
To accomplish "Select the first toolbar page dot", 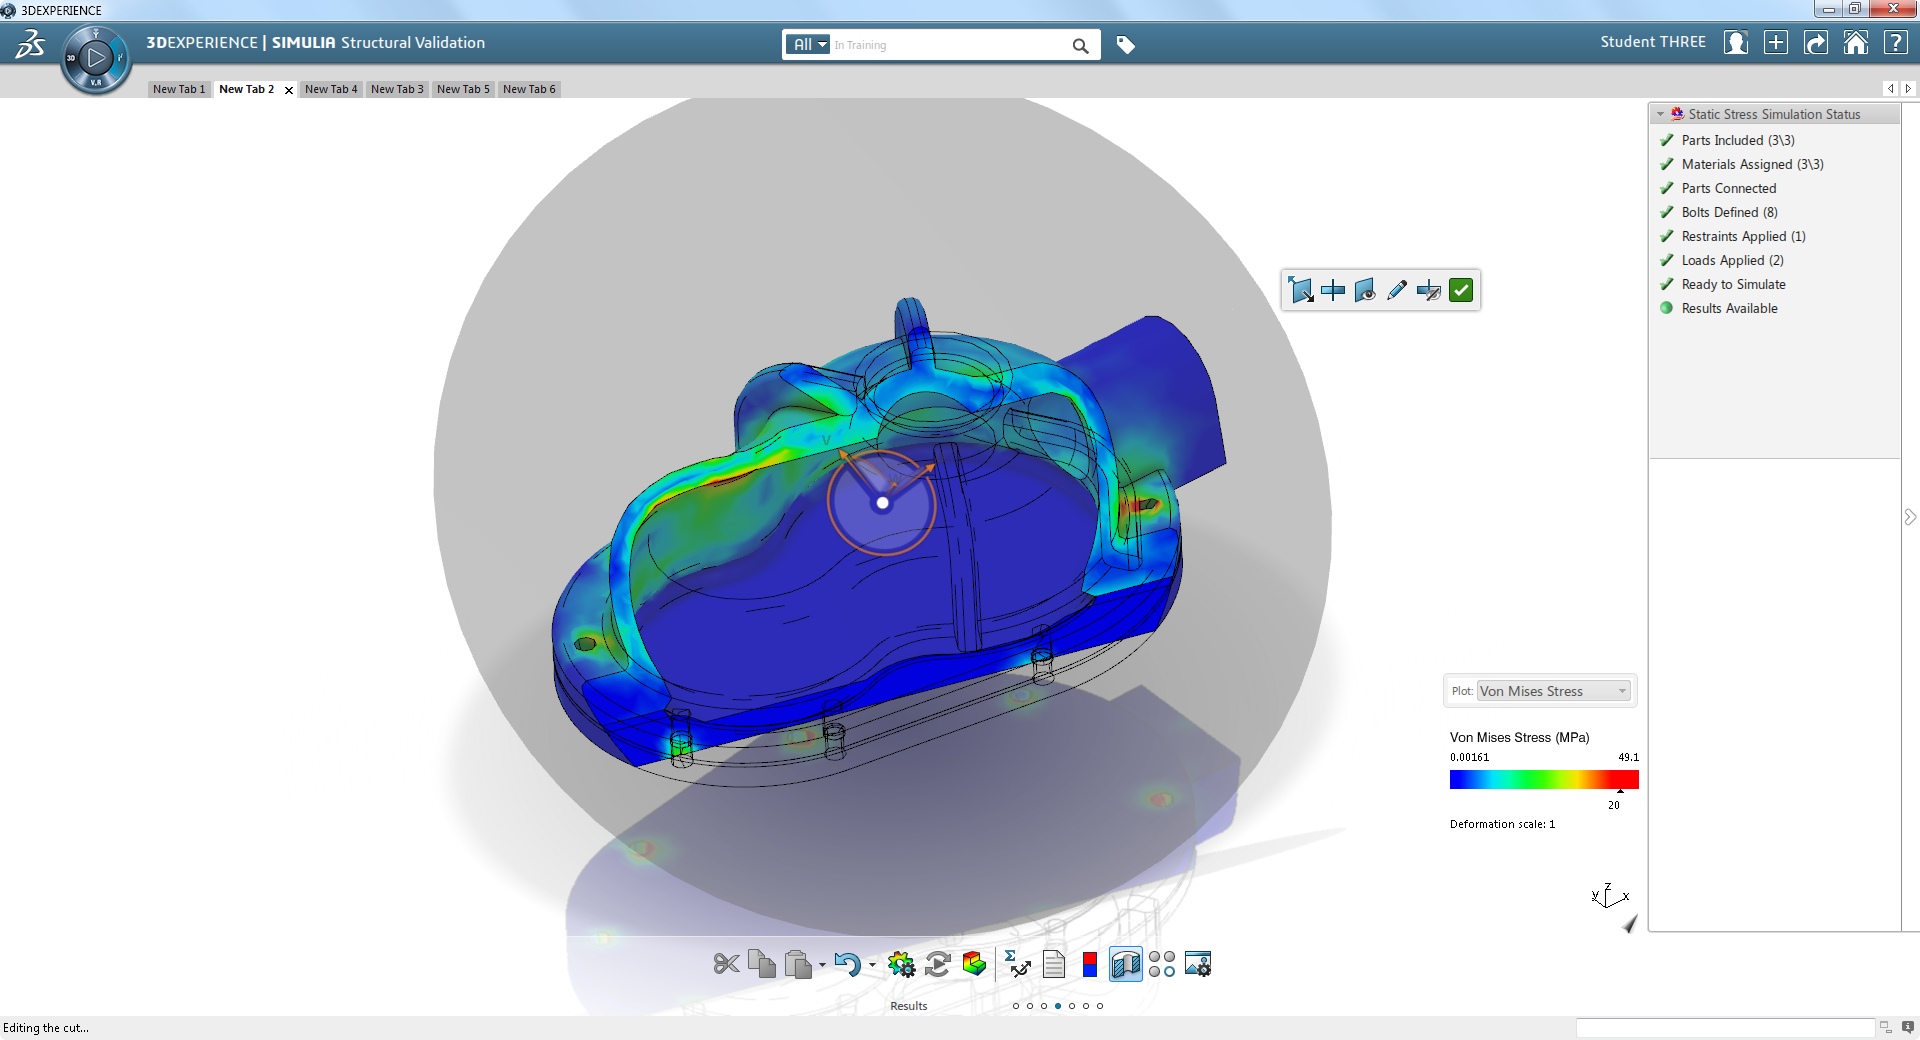I will [x=1016, y=1006].
